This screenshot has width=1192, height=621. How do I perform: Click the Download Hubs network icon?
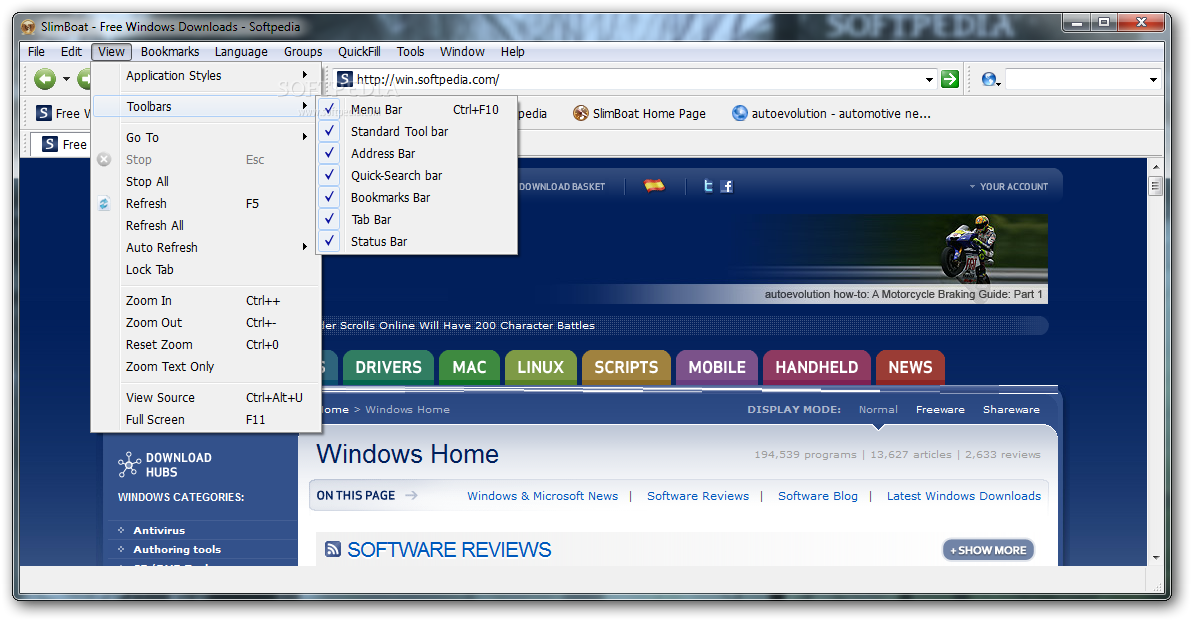click(129, 464)
